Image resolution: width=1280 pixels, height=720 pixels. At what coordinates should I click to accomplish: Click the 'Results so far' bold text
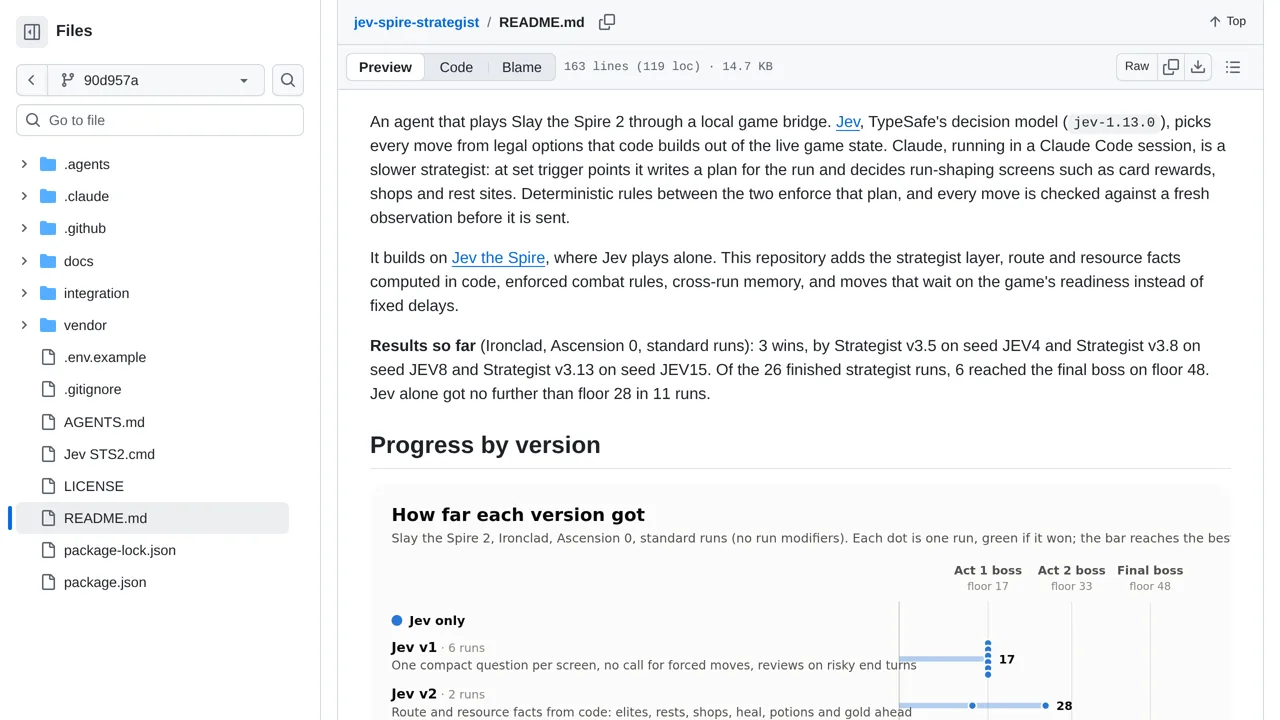(x=423, y=346)
